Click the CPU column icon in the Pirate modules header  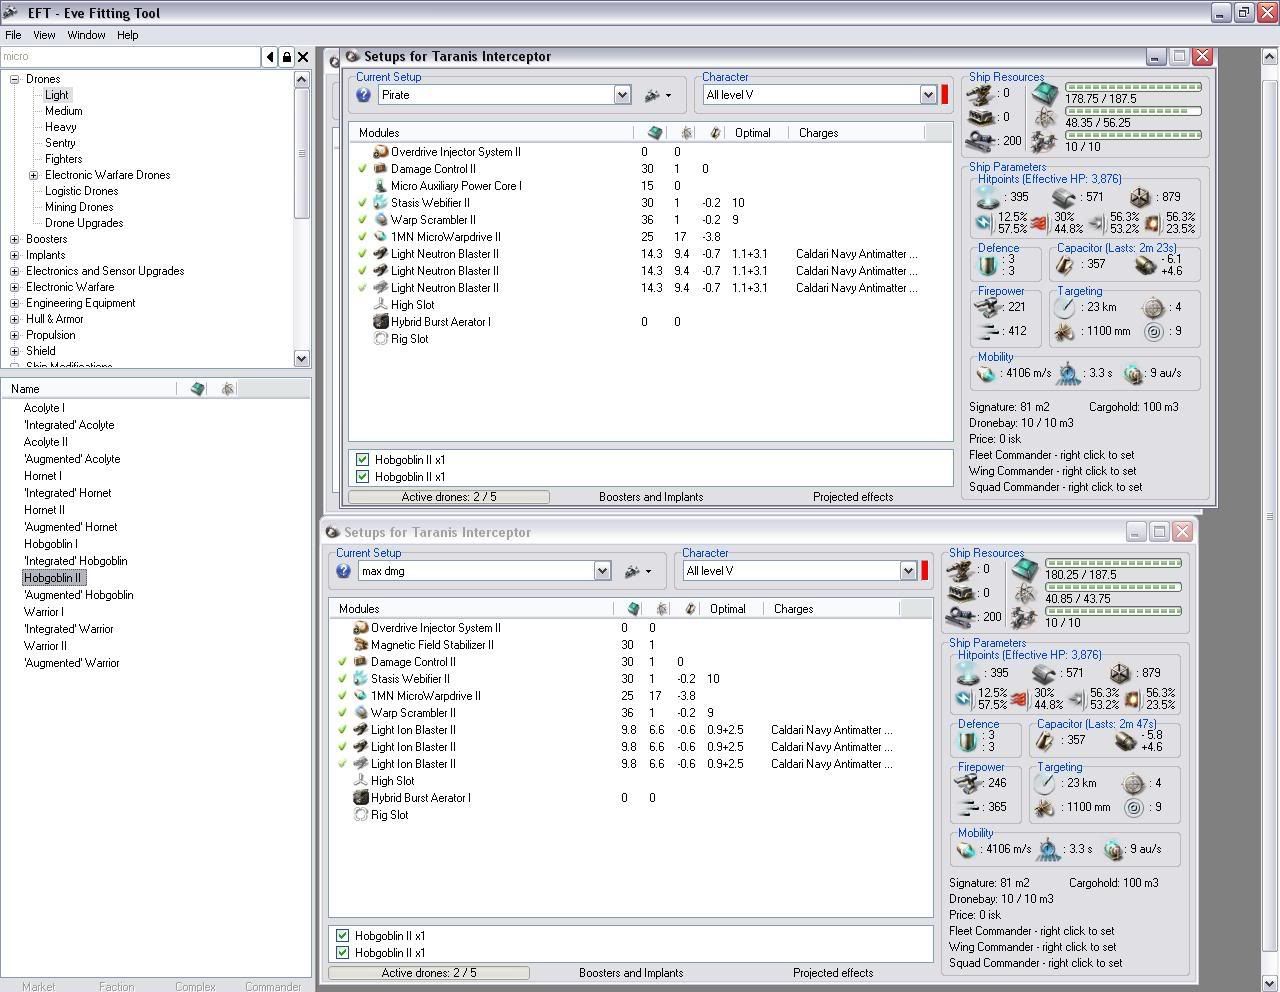point(655,133)
